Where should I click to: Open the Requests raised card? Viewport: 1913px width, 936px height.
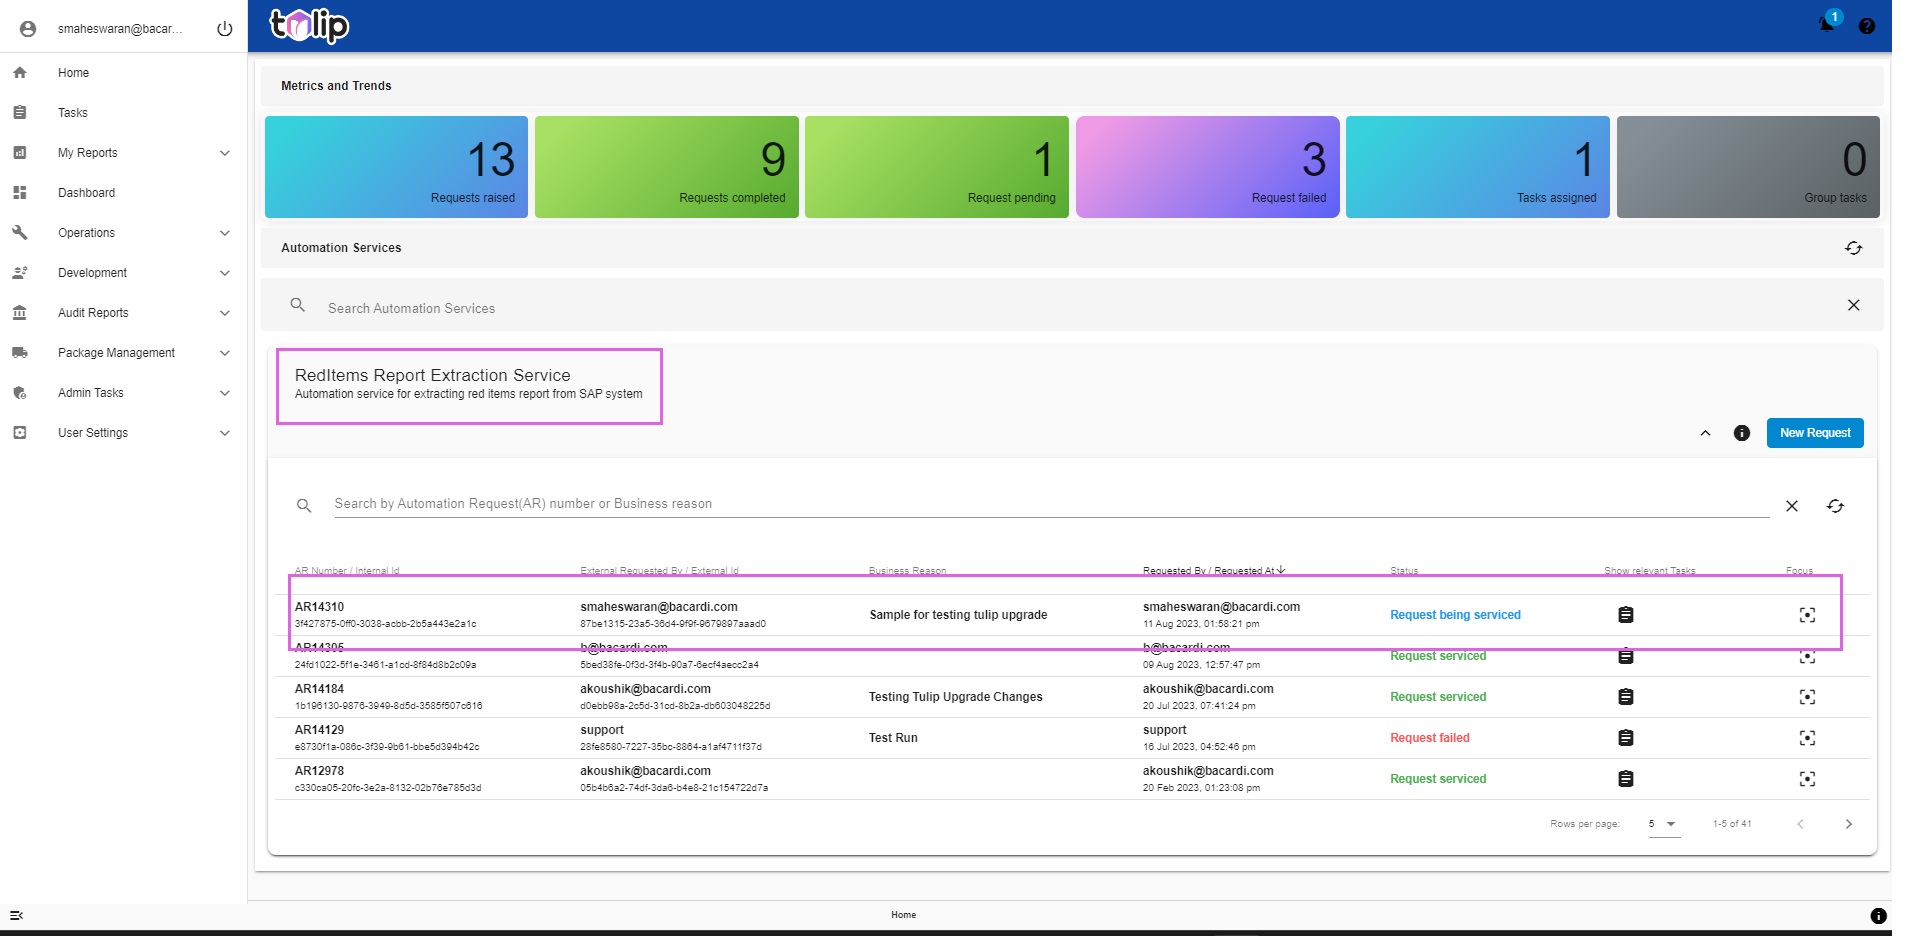pos(396,167)
